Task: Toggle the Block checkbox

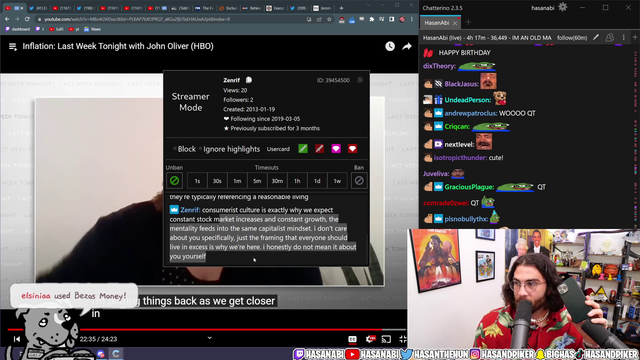Action: (175, 149)
